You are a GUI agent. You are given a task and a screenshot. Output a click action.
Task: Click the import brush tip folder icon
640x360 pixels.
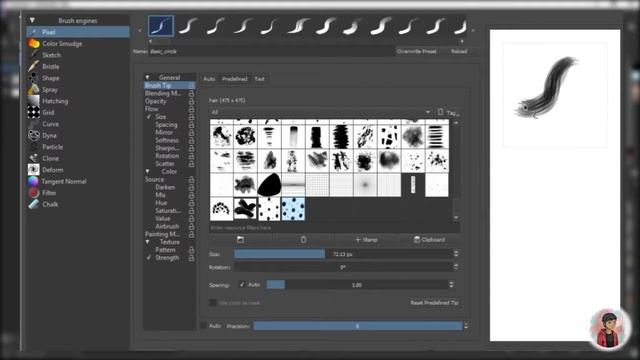240,240
